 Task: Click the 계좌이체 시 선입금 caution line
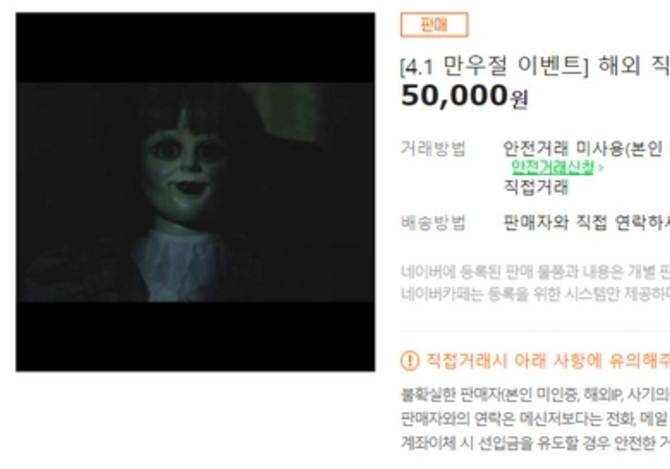[535, 443]
